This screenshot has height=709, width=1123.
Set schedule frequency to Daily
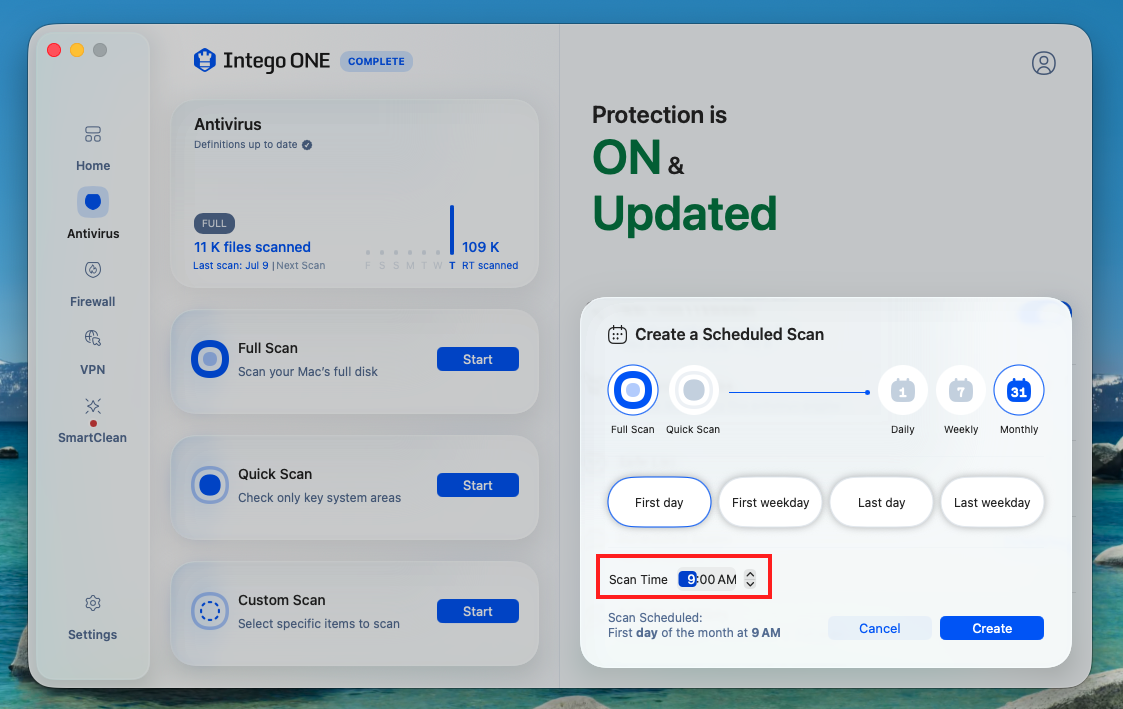[902, 391]
